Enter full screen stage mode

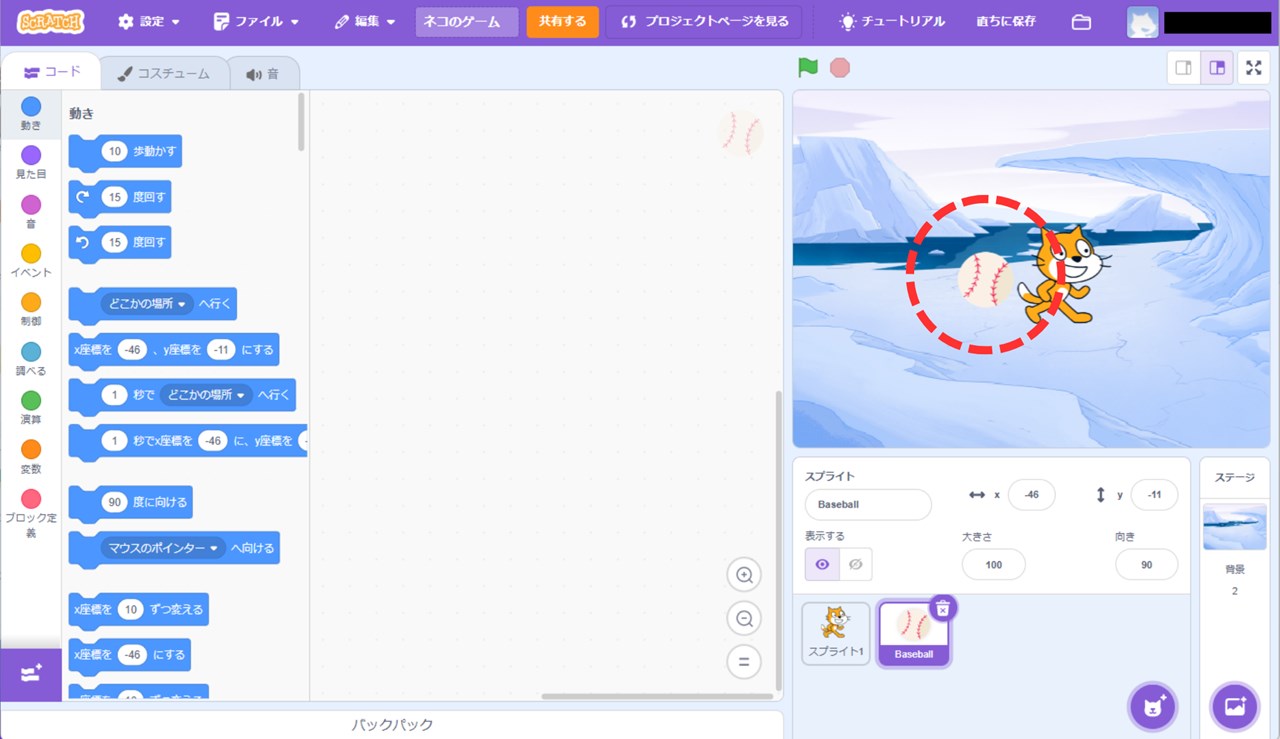[1254, 68]
